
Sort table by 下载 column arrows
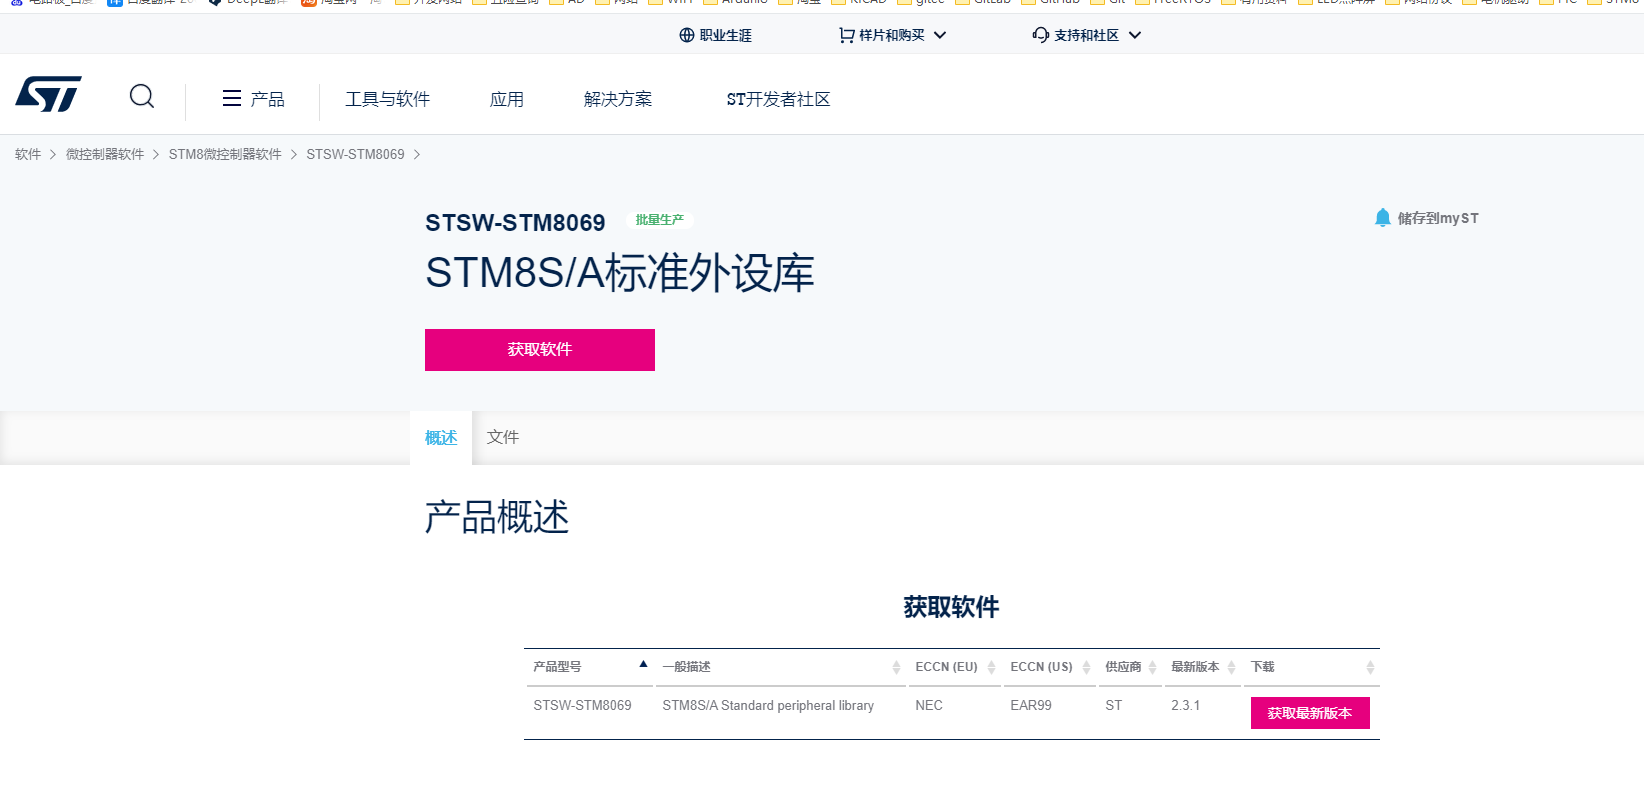[x=1370, y=667]
